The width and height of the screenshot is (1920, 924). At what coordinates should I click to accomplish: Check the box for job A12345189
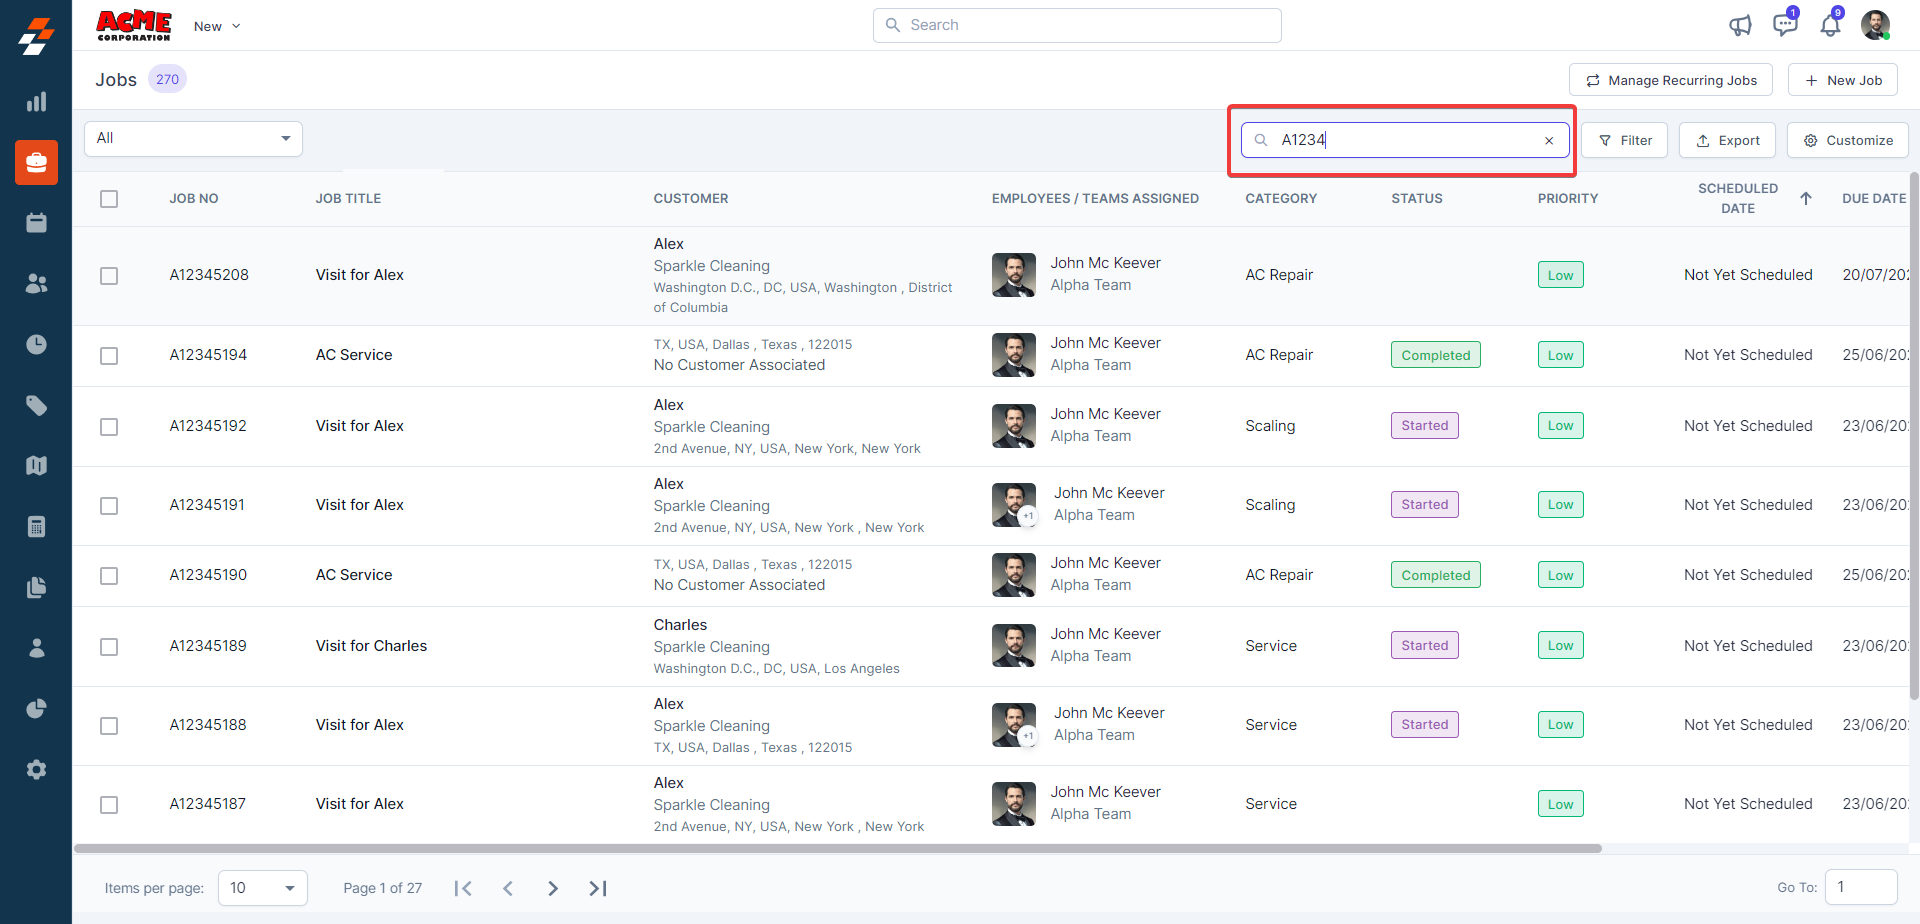click(x=109, y=647)
